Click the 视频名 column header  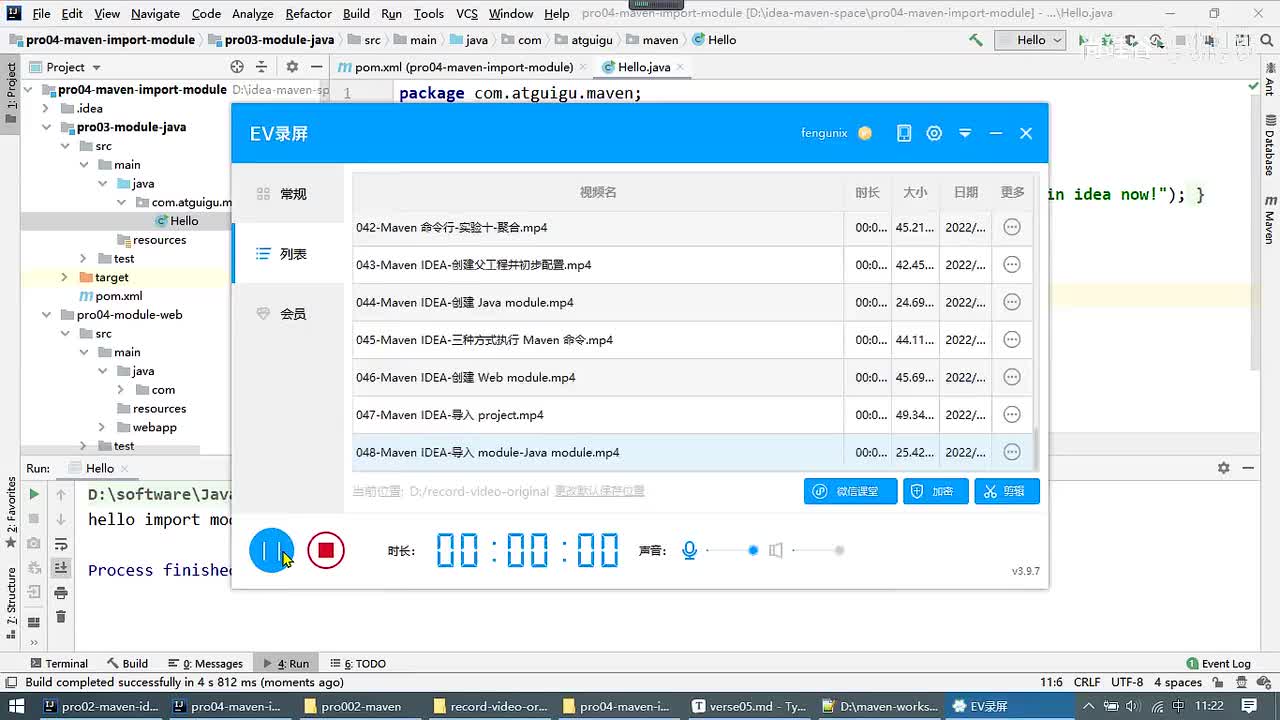(598, 192)
